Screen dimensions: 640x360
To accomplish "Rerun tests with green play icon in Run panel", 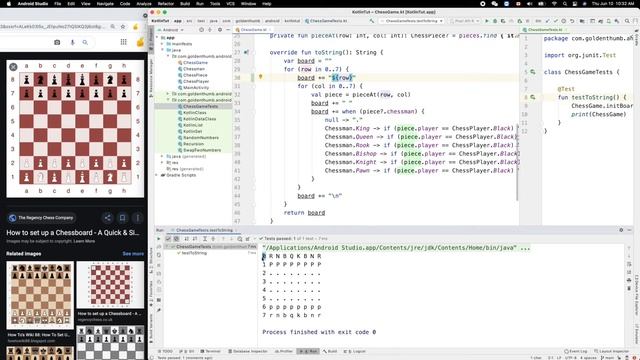I will 159,238.
